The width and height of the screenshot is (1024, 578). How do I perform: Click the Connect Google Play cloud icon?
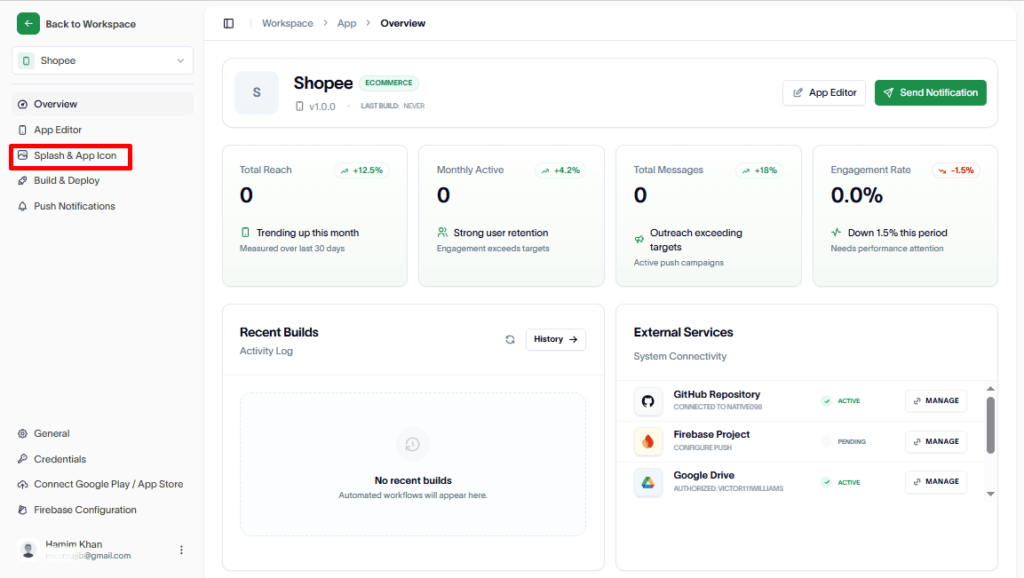23,485
